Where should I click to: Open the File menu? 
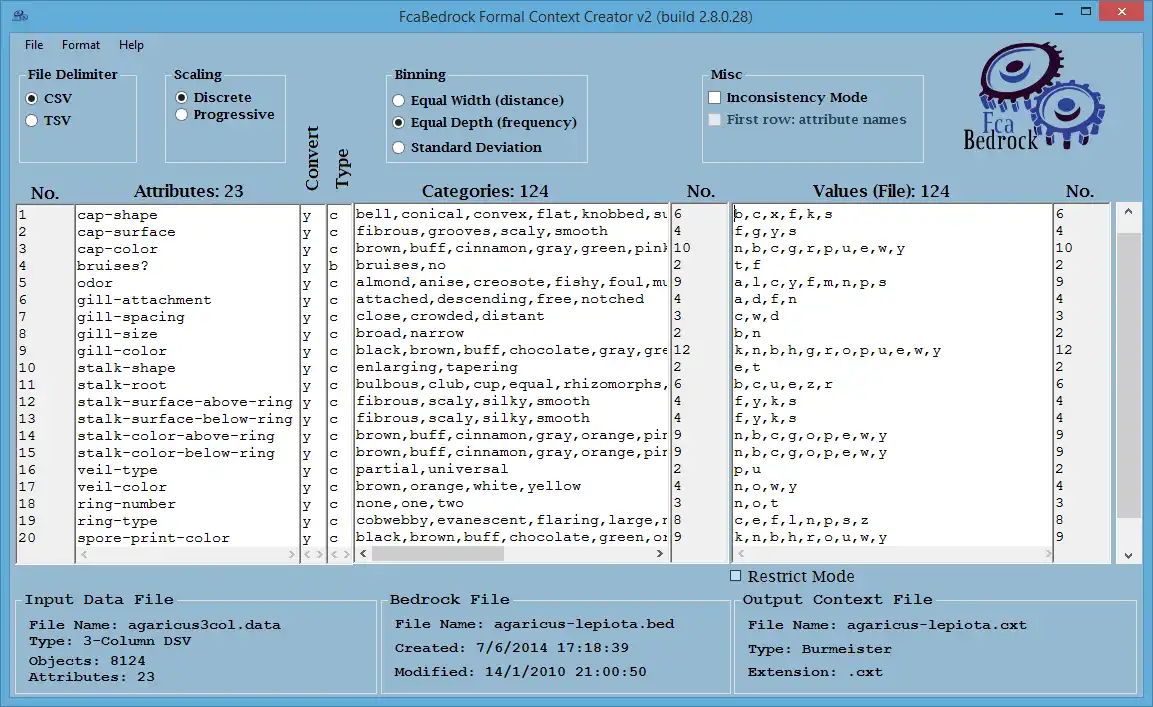coord(34,45)
